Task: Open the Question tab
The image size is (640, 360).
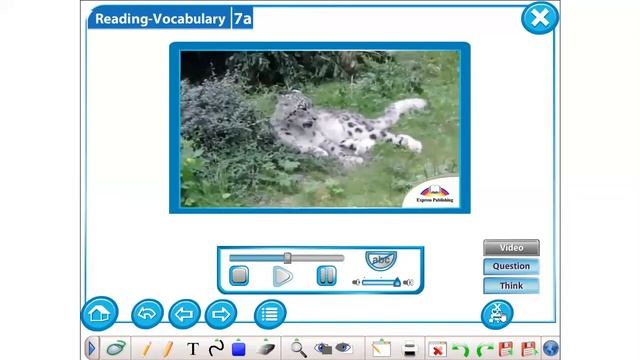Action: pos(511,266)
